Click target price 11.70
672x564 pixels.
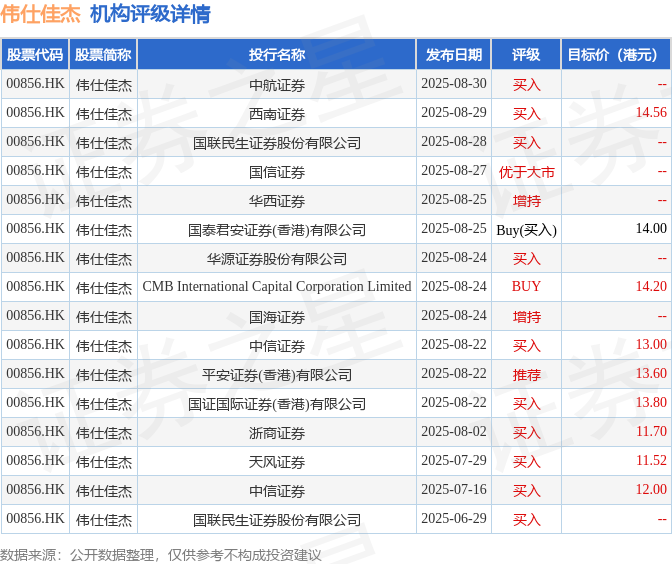[651, 431]
